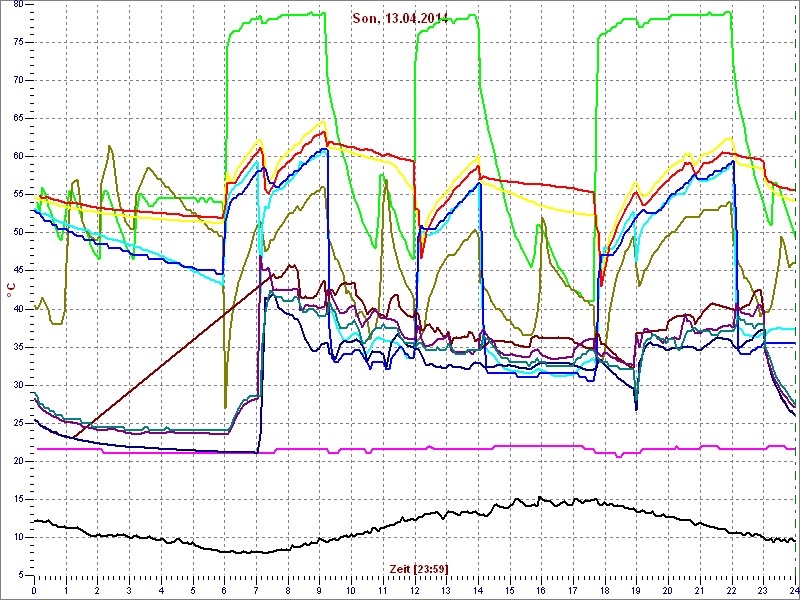This screenshot has height=600, width=800.
Task: Click hour 21 on the time axis
Action: click(701, 588)
